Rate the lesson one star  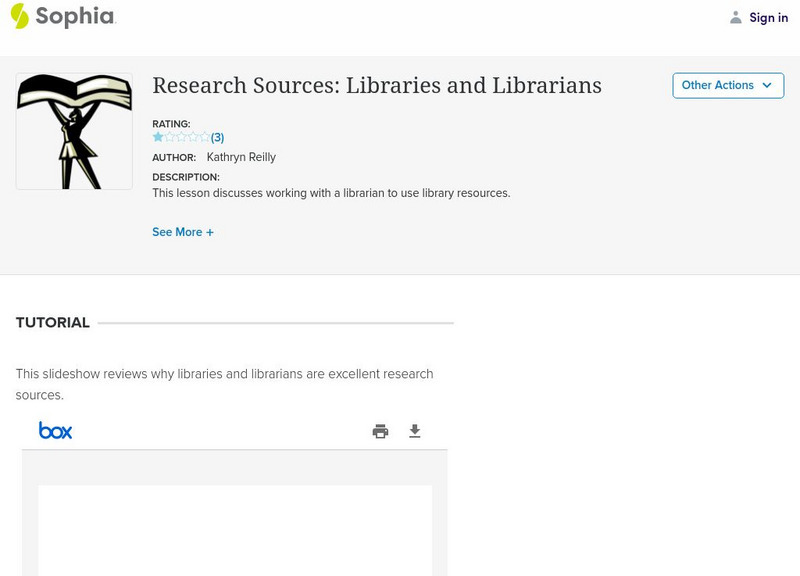(x=158, y=137)
